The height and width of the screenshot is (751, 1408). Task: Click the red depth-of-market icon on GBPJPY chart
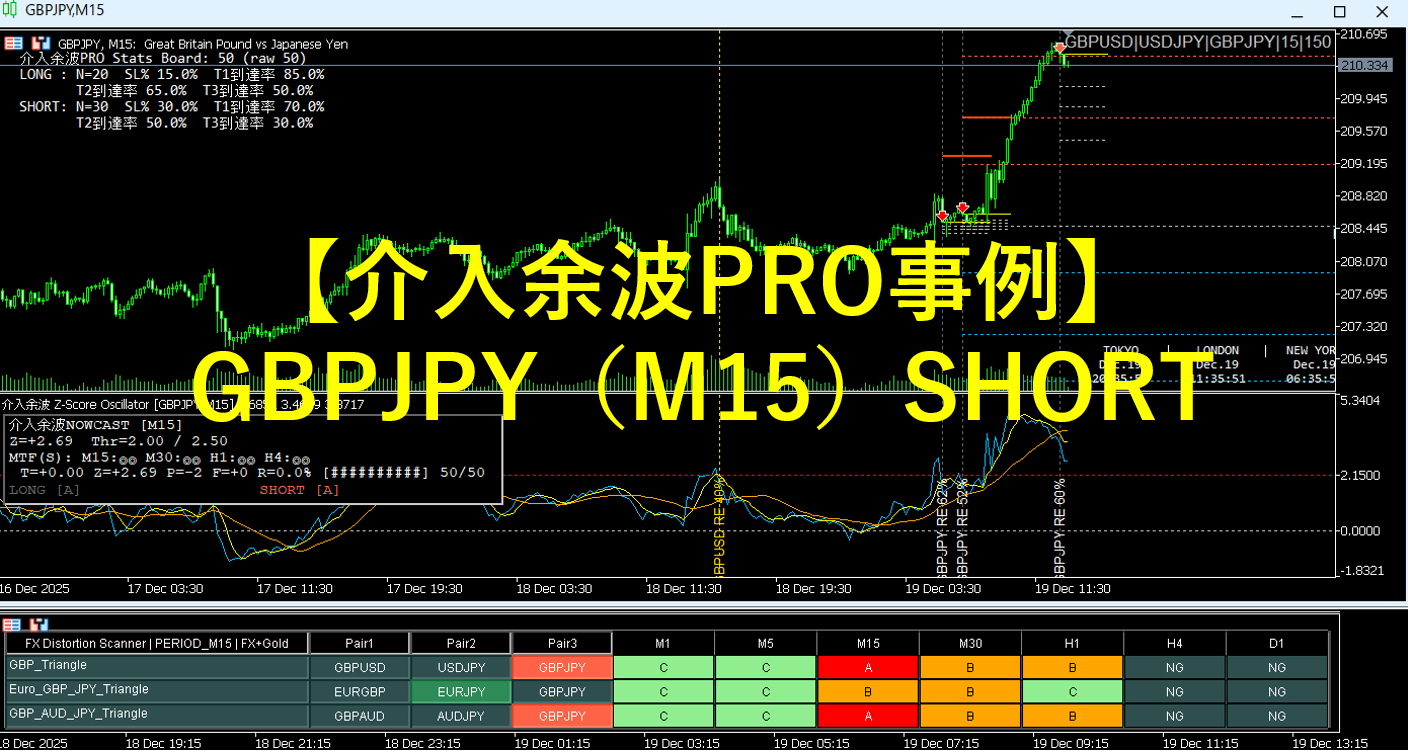(14, 43)
